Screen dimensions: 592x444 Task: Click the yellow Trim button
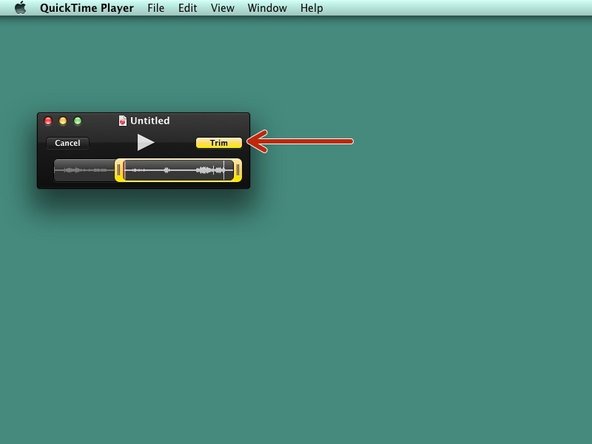coord(219,143)
